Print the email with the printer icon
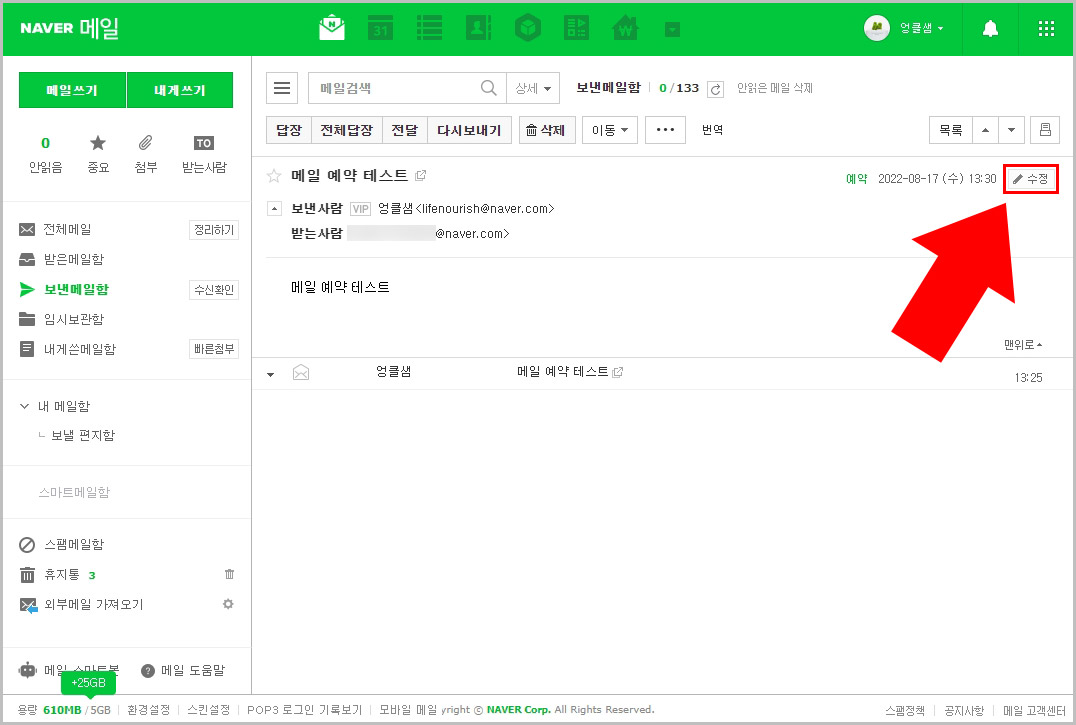 point(1047,130)
